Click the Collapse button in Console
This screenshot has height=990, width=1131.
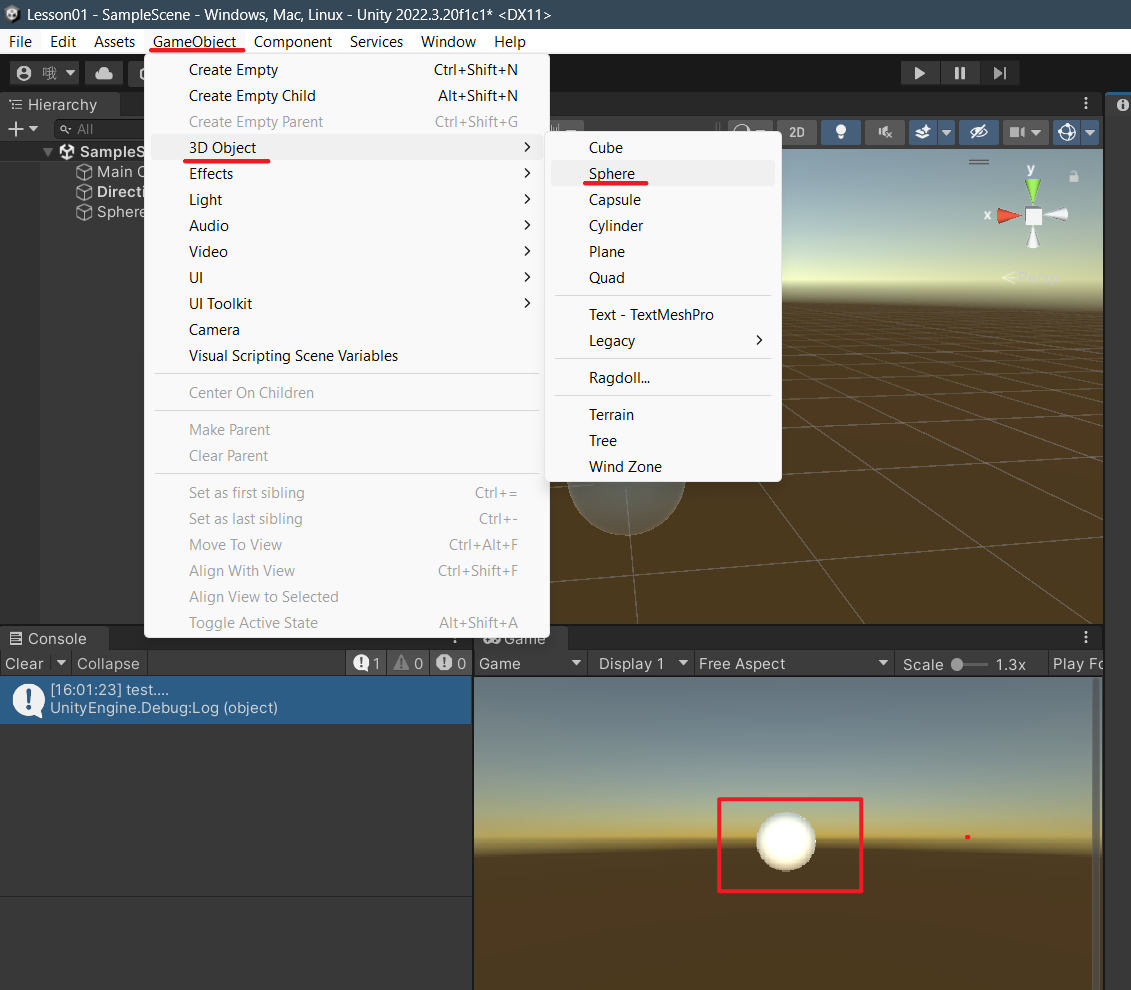108,664
